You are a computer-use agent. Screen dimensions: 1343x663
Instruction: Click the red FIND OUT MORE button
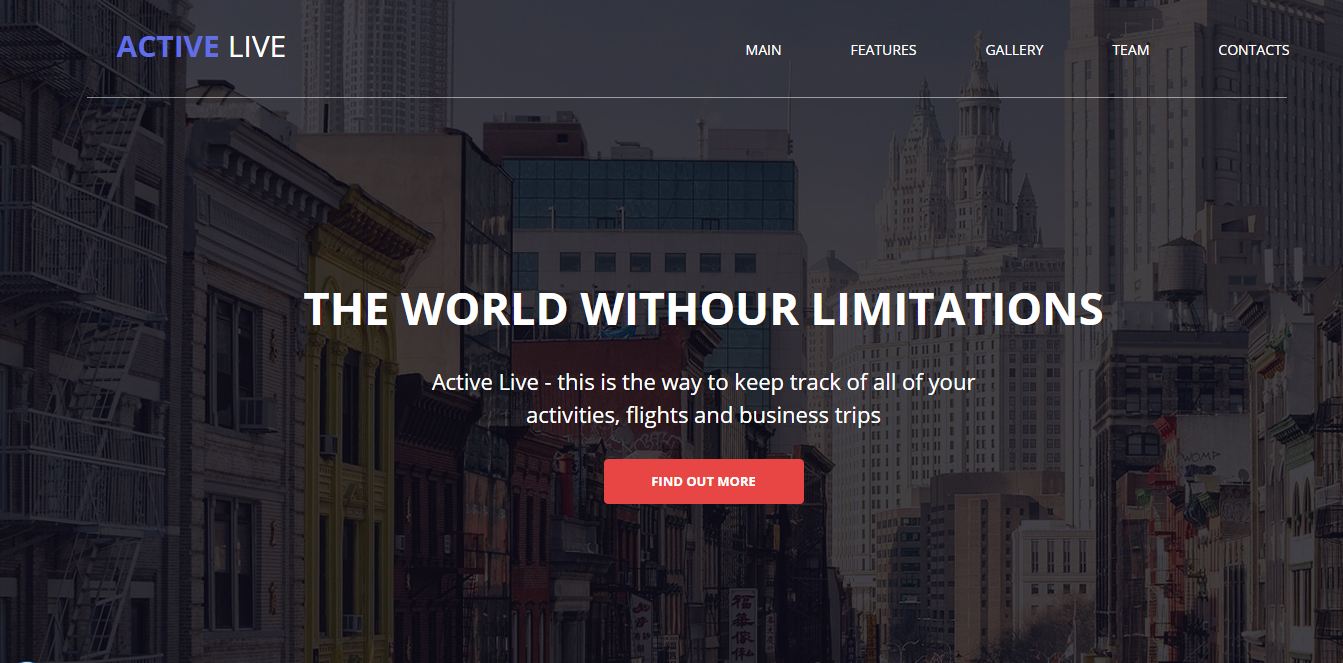(x=704, y=481)
